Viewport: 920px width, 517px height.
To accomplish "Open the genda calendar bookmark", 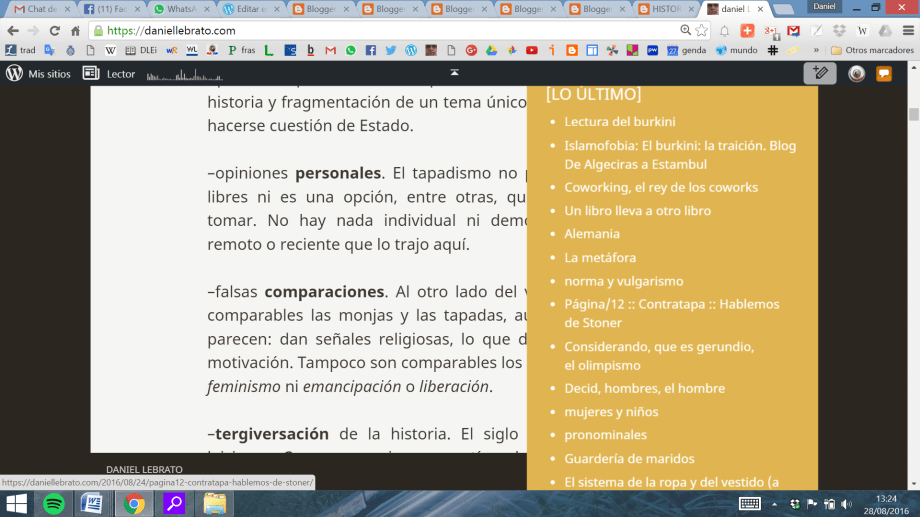I will point(686,50).
